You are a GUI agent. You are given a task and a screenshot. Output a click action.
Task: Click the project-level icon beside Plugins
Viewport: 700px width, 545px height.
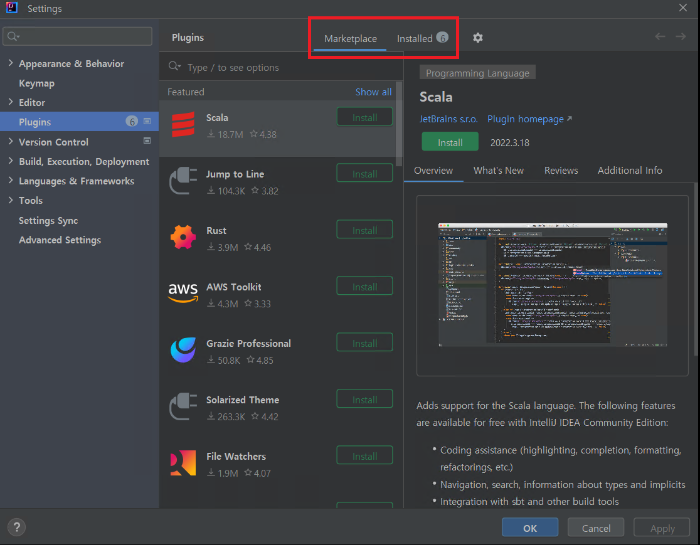coord(147,121)
